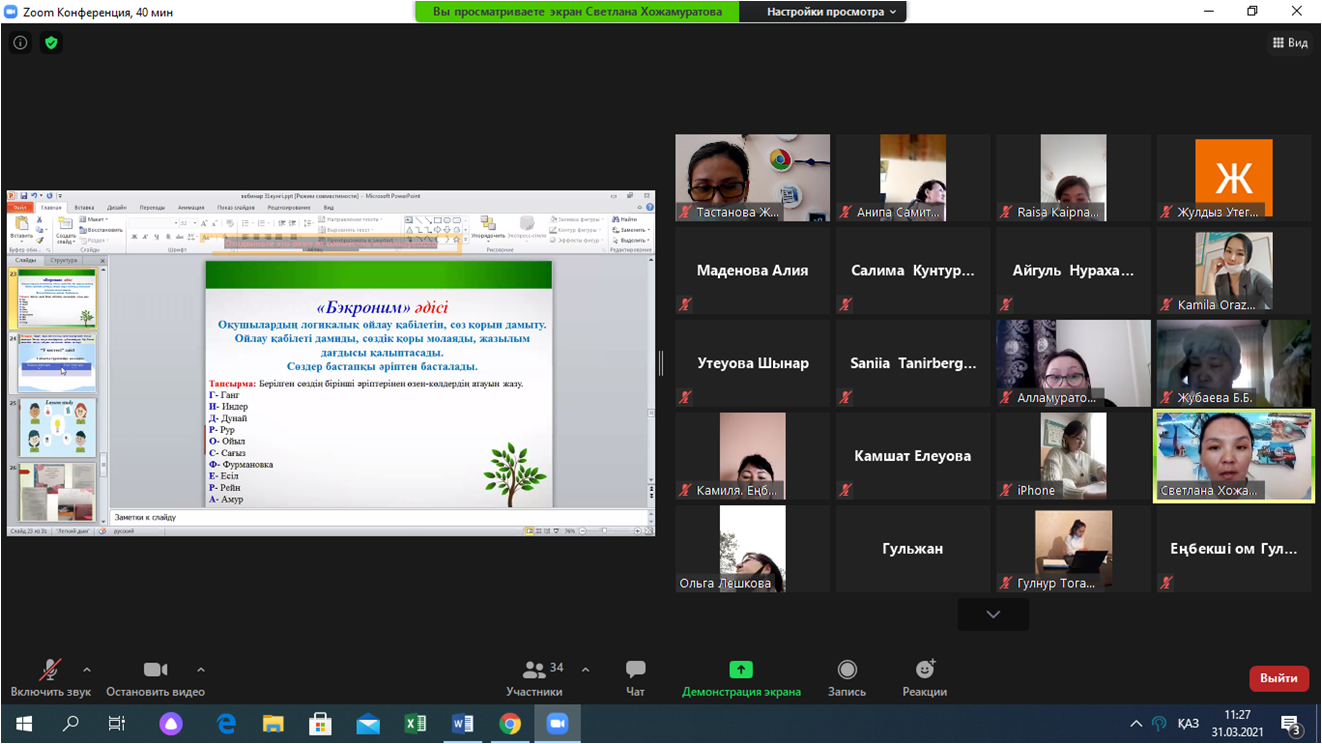Open Zoom from the Windows taskbar
Screen dimensions: 1322x744
tap(557, 724)
